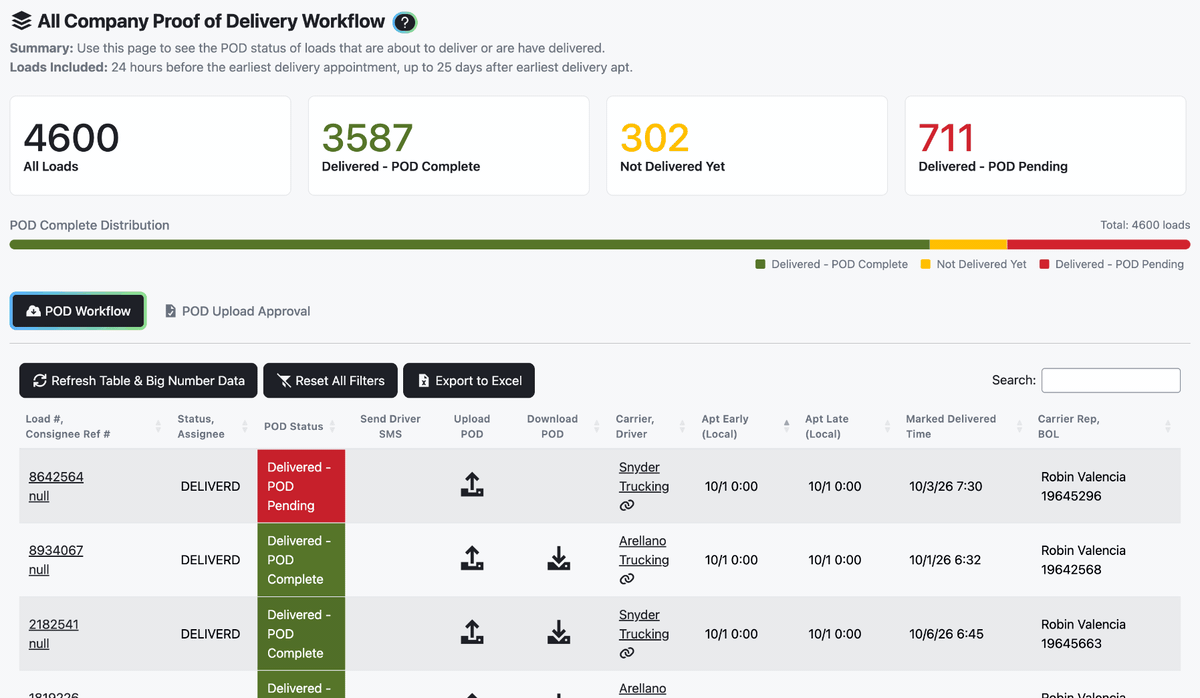Image resolution: width=1200 pixels, height=698 pixels.
Task: Sort by POD Status column
Action: coord(301,426)
